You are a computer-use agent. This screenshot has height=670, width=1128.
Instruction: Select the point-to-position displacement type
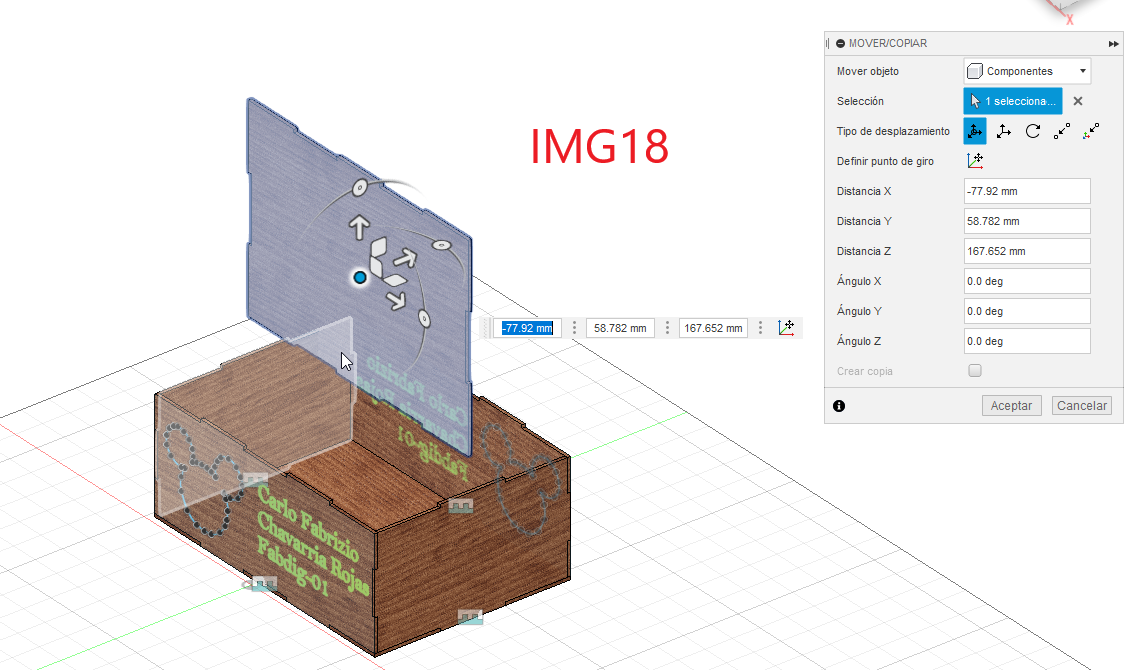pos(1091,131)
